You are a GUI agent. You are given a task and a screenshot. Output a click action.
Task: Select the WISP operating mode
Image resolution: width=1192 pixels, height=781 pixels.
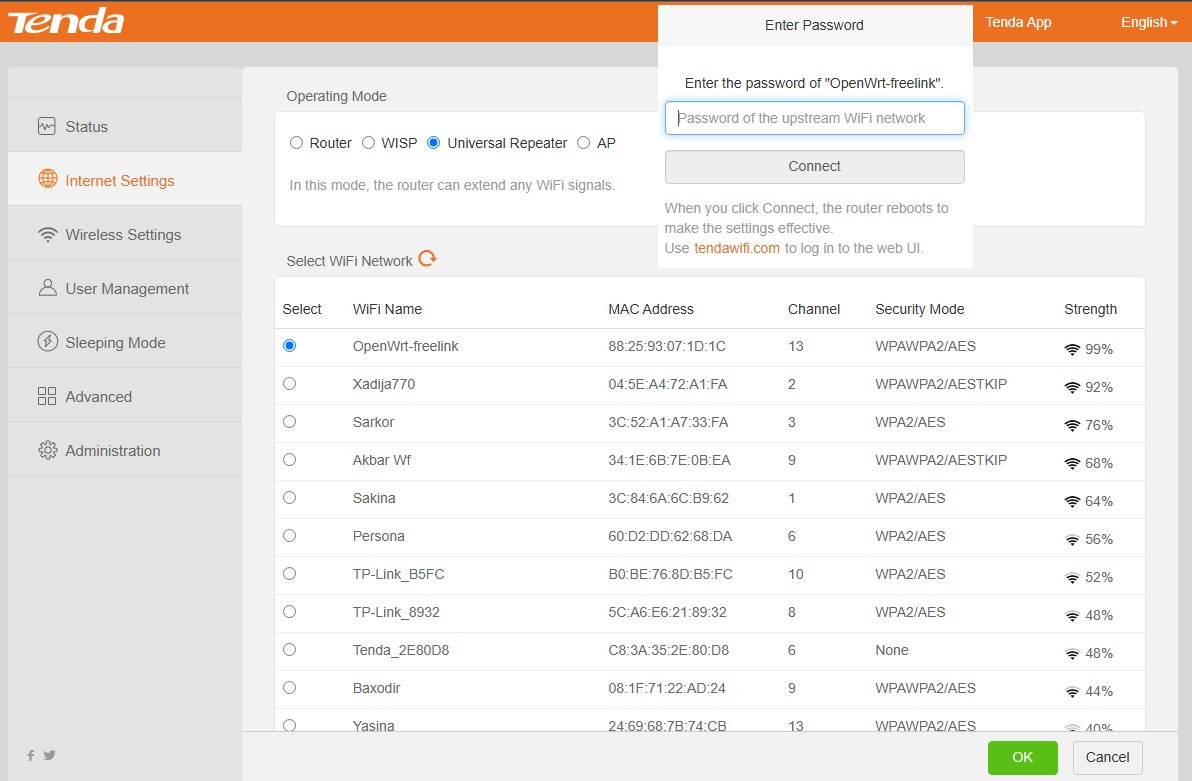(x=368, y=143)
